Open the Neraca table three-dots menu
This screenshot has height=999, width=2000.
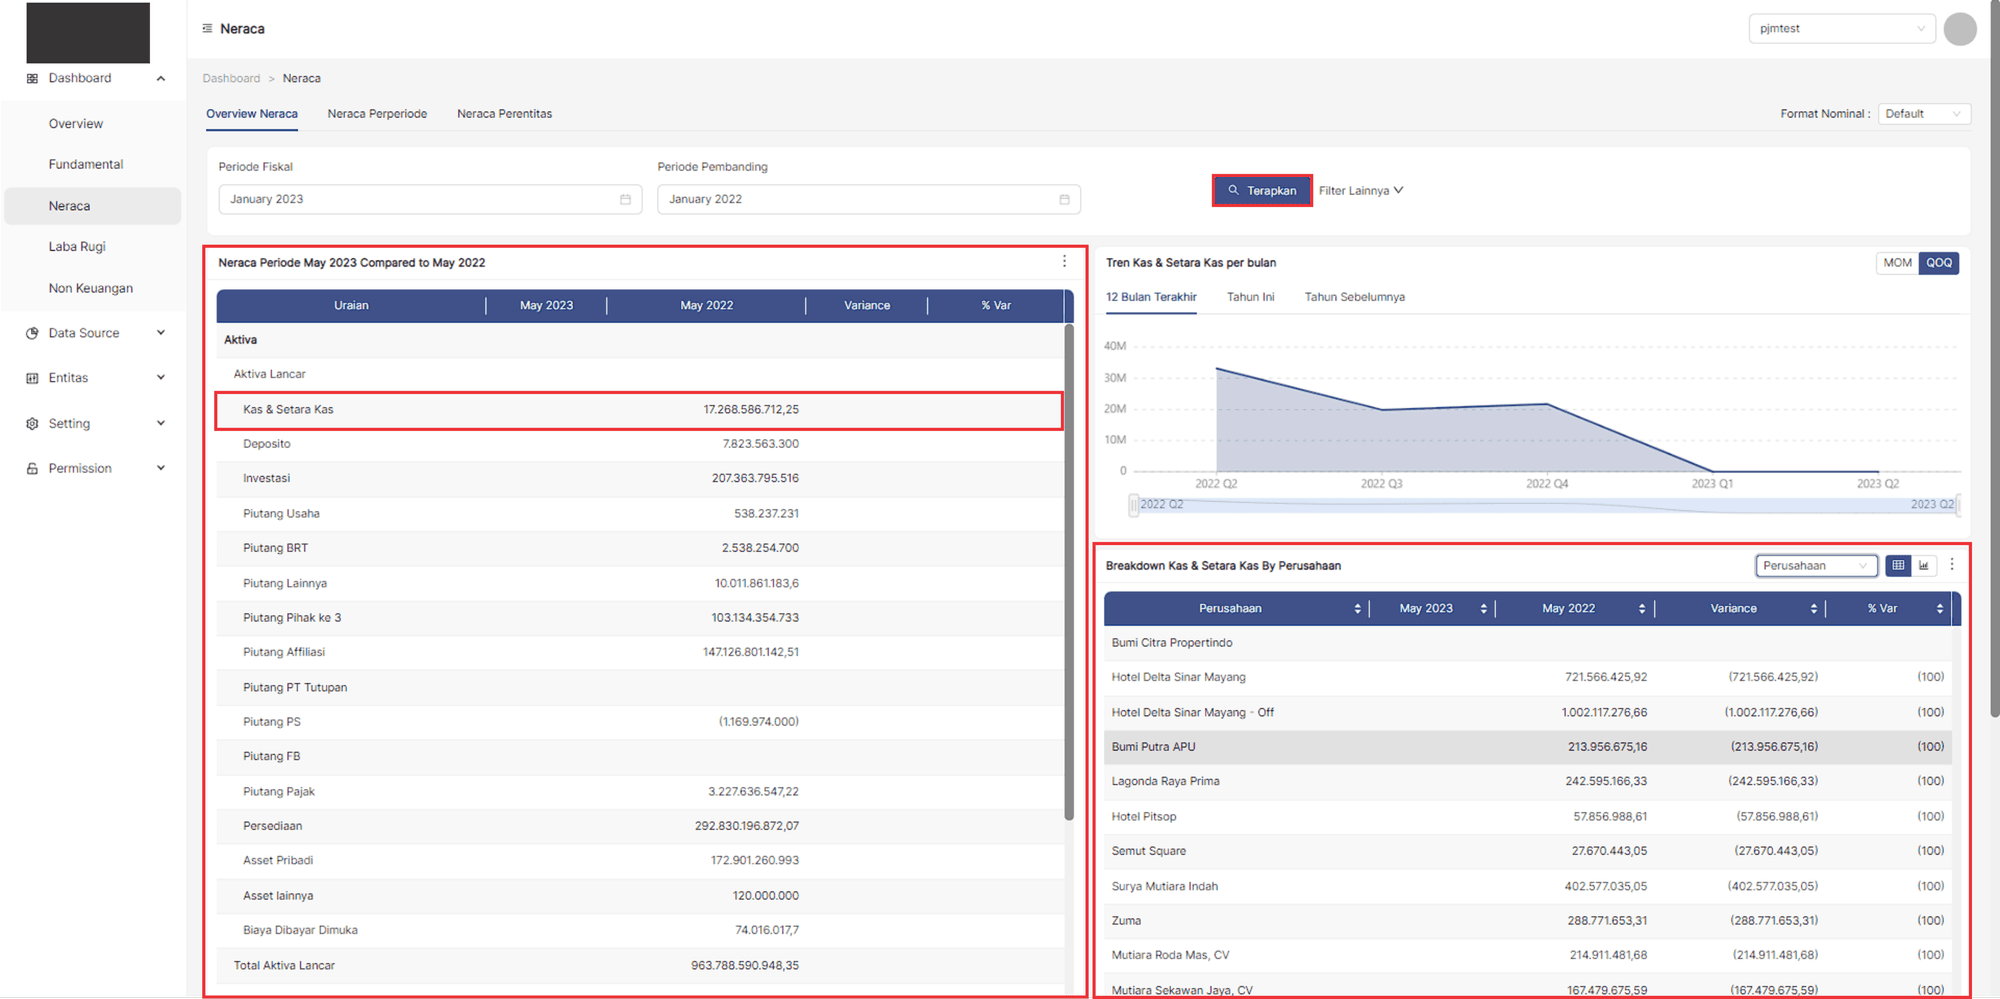point(1064,262)
